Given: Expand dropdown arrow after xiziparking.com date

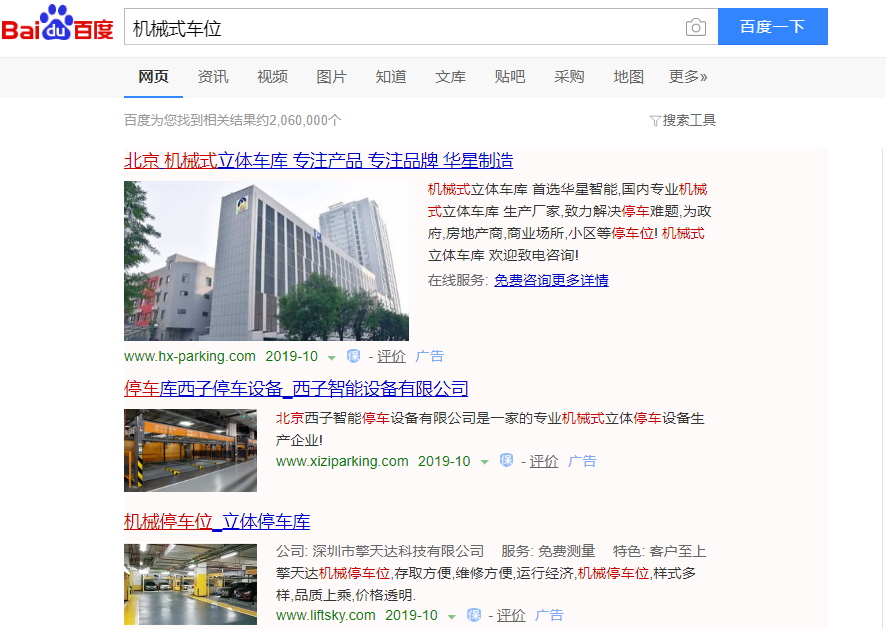Looking at the screenshot, I should click(x=484, y=462).
